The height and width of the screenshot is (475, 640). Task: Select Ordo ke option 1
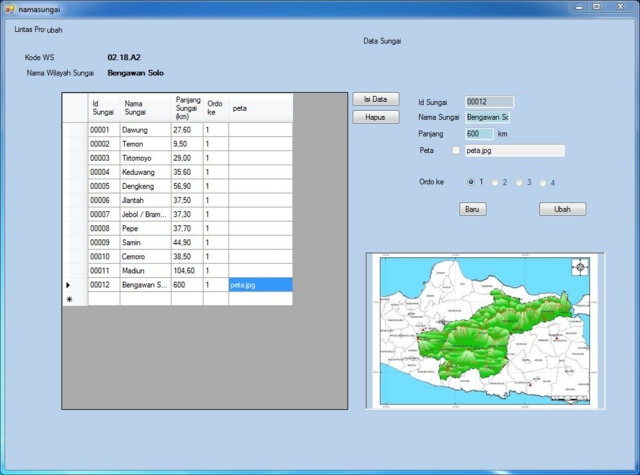click(x=472, y=182)
